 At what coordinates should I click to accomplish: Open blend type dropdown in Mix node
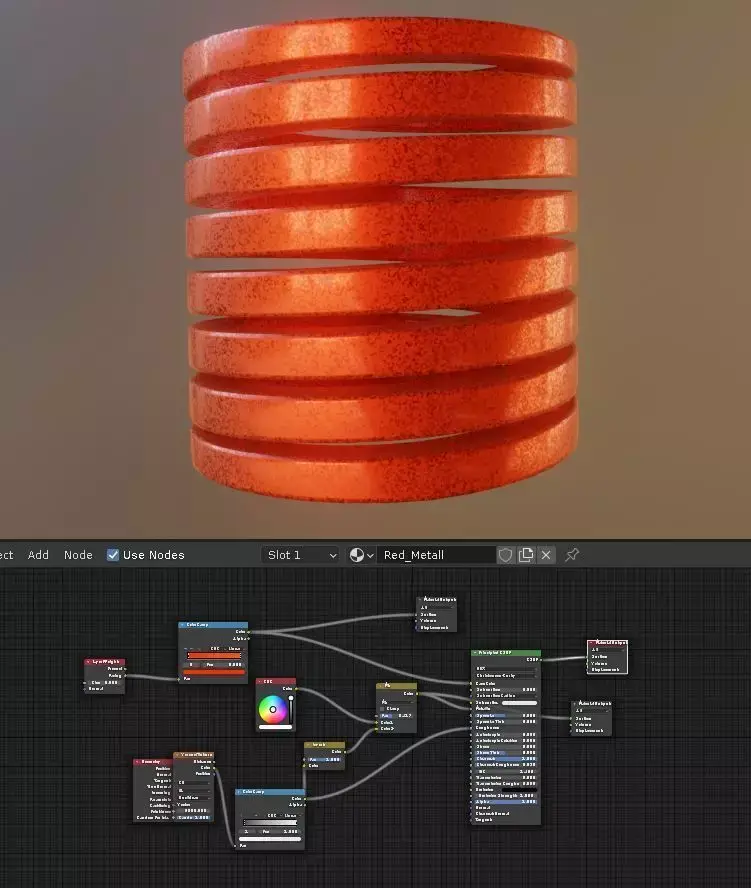tap(396, 702)
